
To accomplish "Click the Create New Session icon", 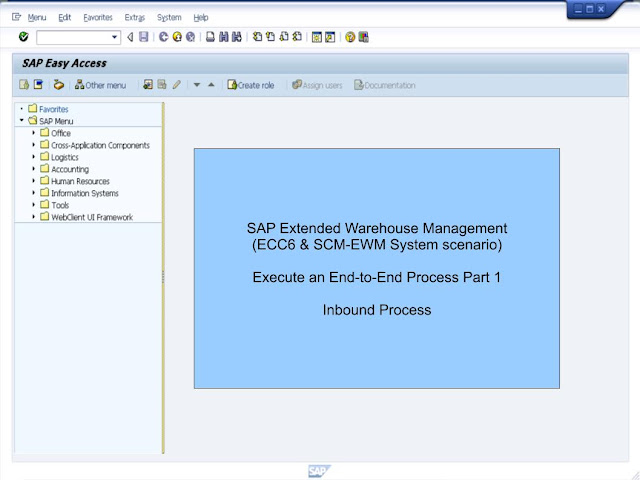I will [x=317, y=38].
